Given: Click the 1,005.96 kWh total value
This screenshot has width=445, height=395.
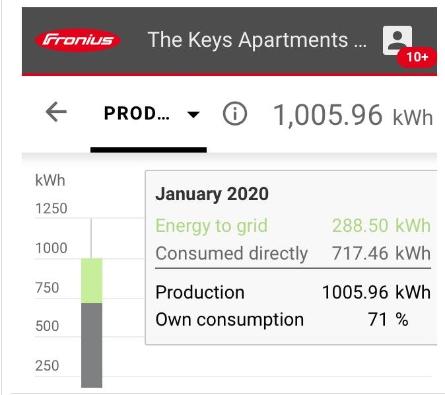Looking at the screenshot, I should pos(353,115).
